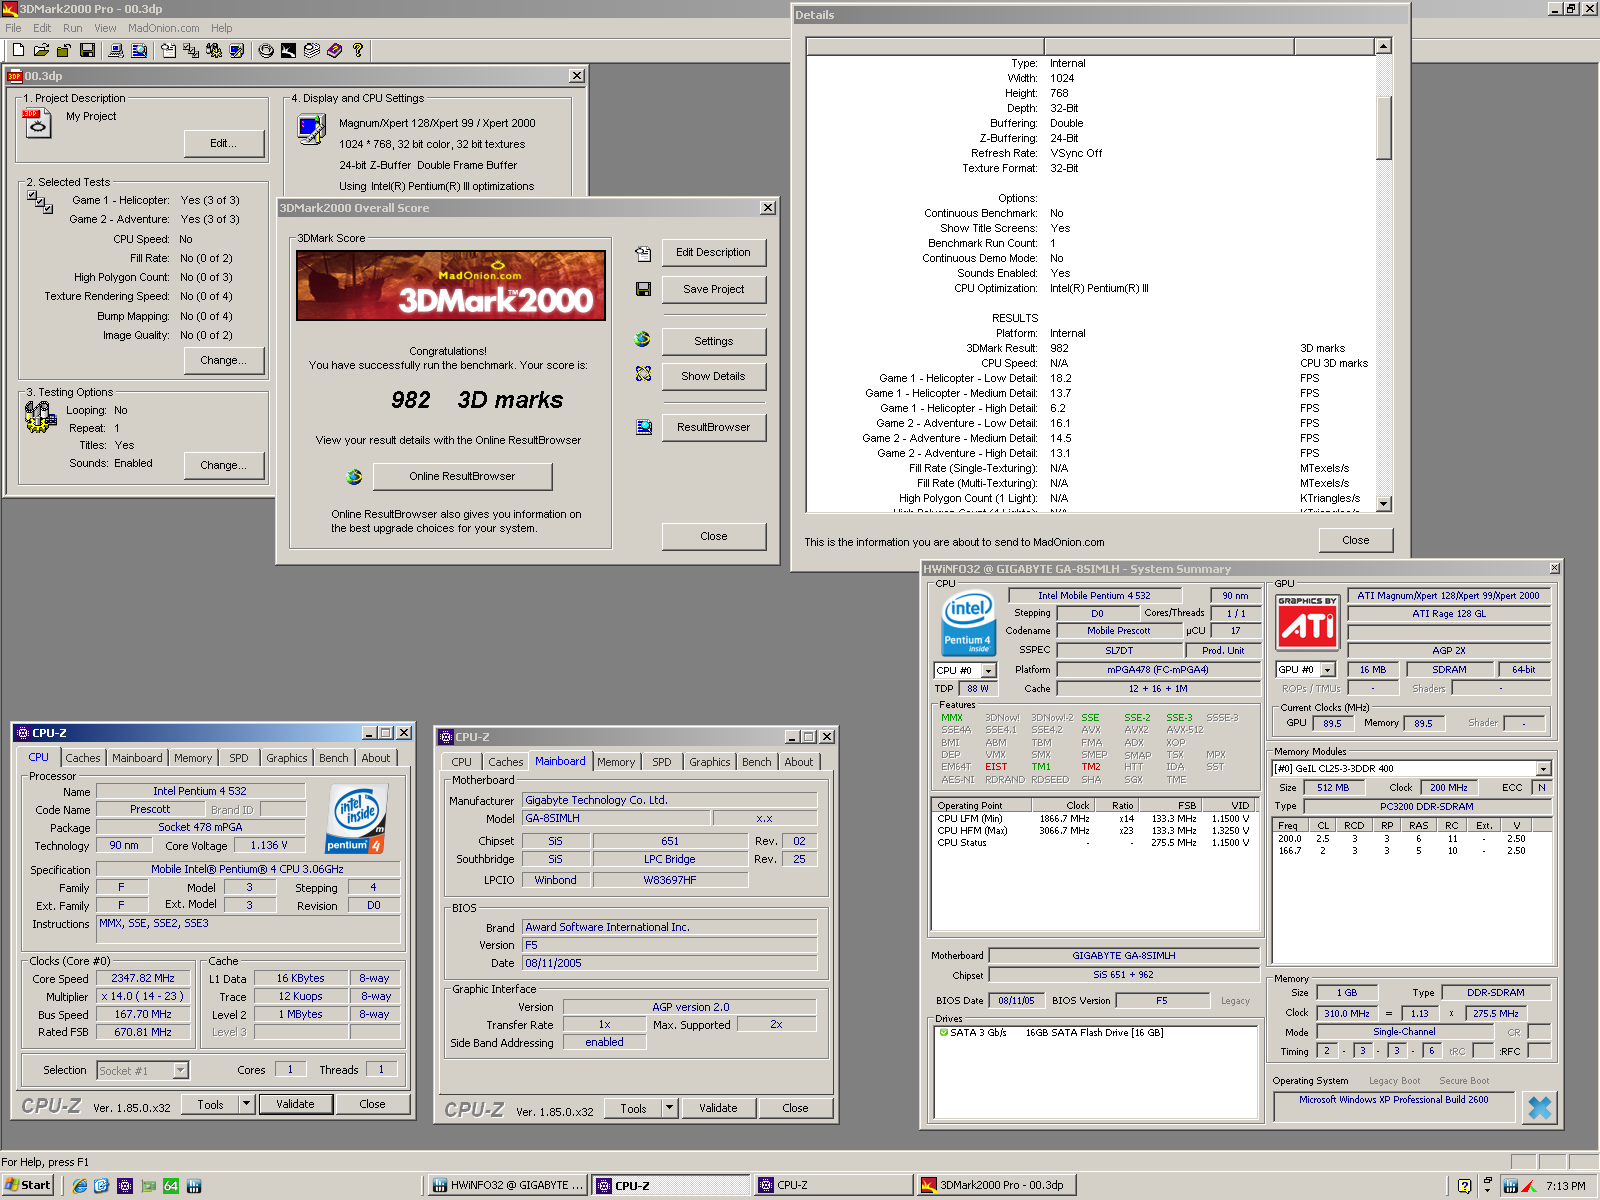The width and height of the screenshot is (1600, 1200).
Task: Open the MadOnion.com menu
Action: (x=163, y=28)
